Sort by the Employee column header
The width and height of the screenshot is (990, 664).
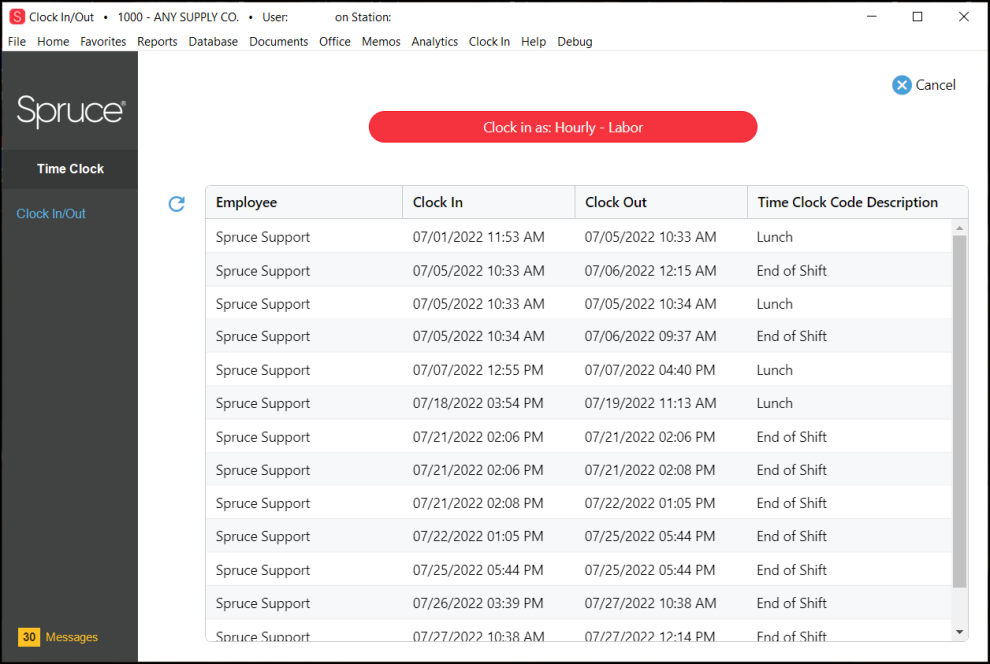[x=304, y=202]
